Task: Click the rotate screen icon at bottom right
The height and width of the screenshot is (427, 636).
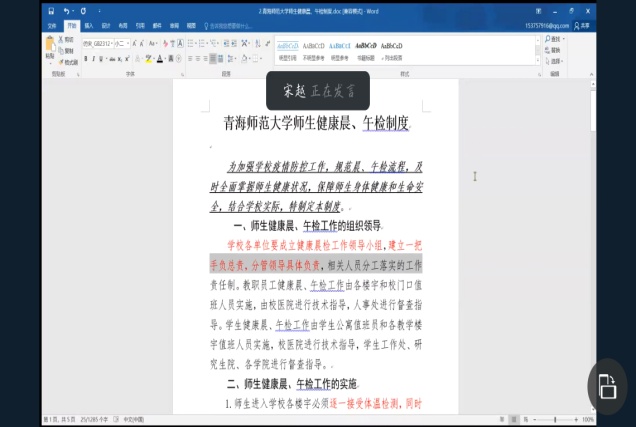Action: click(606, 386)
